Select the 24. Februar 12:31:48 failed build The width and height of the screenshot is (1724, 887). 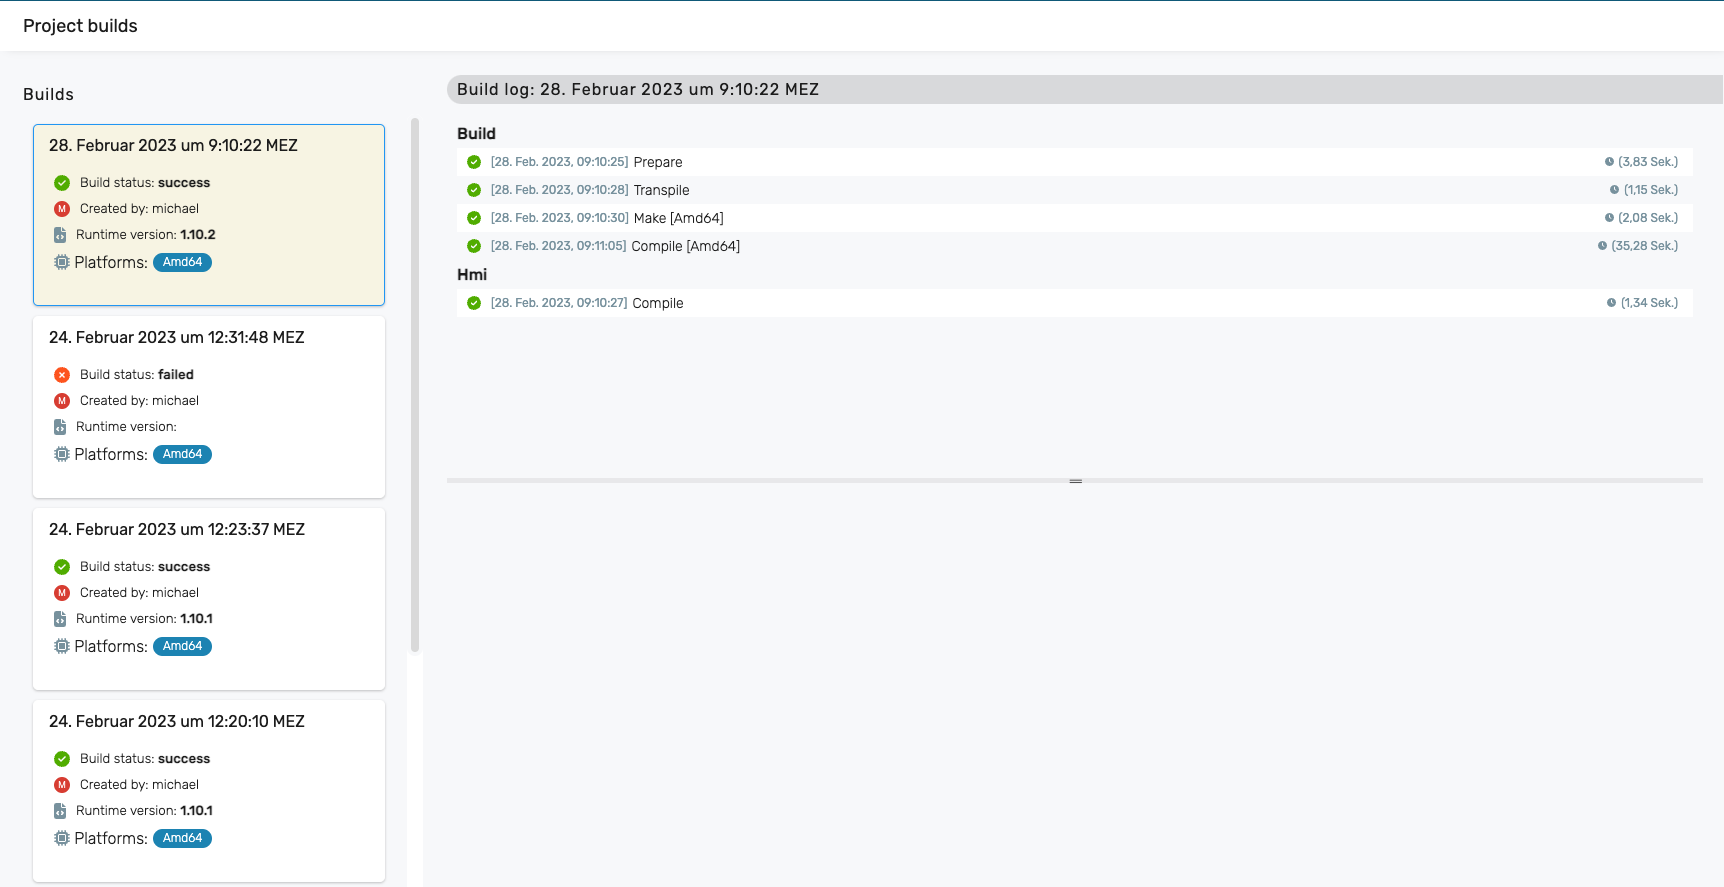tap(209, 407)
